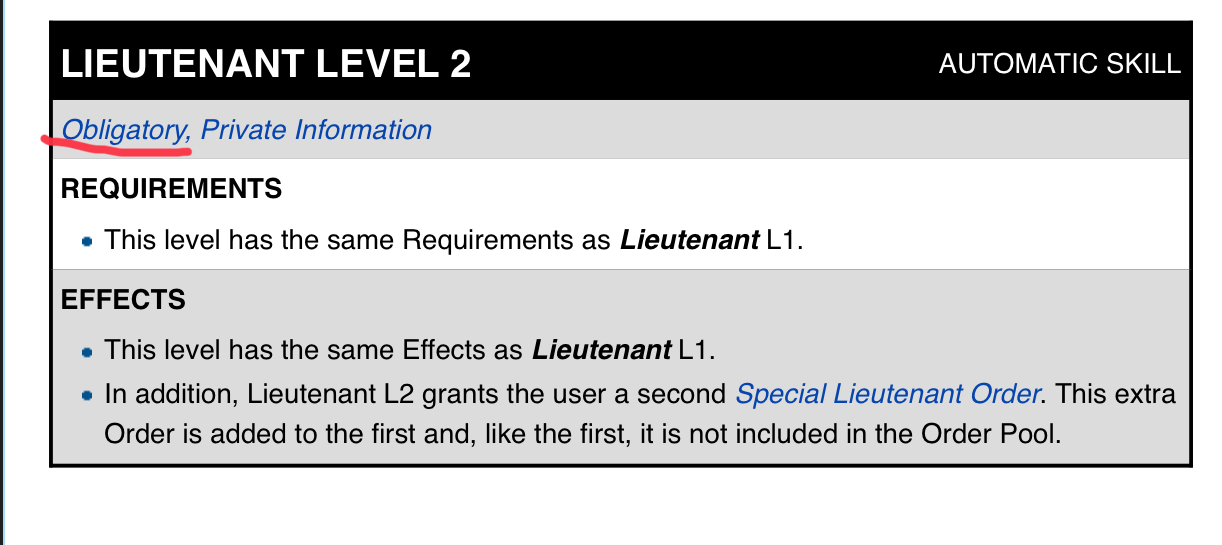Click the Automatic Skill label
Image resolution: width=1222 pixels, height=545 pixels.
coord(1060,65)
